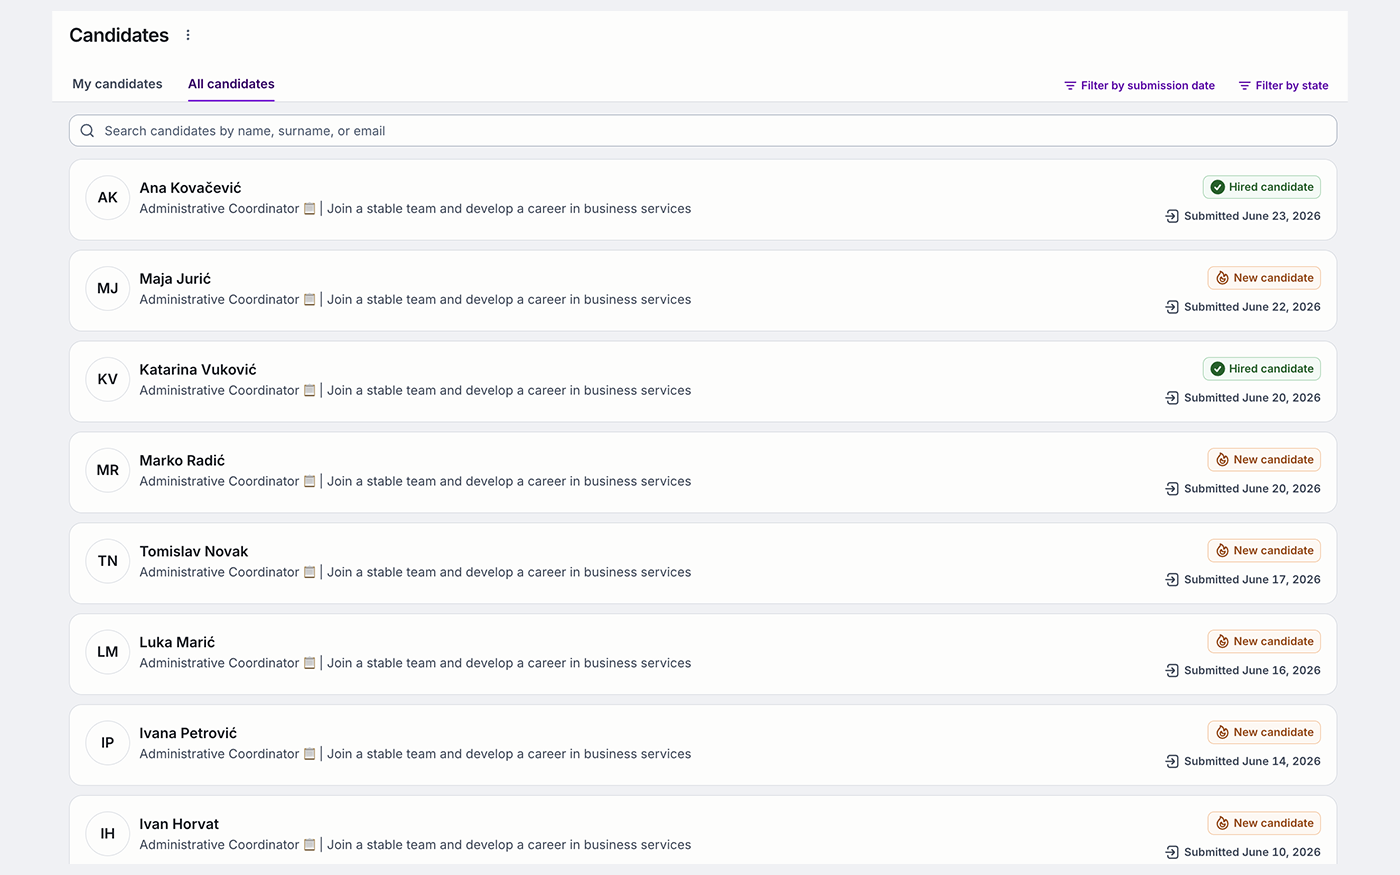Select the Ivan Horvat name text

pyautogui.click(x=179, y=825)
